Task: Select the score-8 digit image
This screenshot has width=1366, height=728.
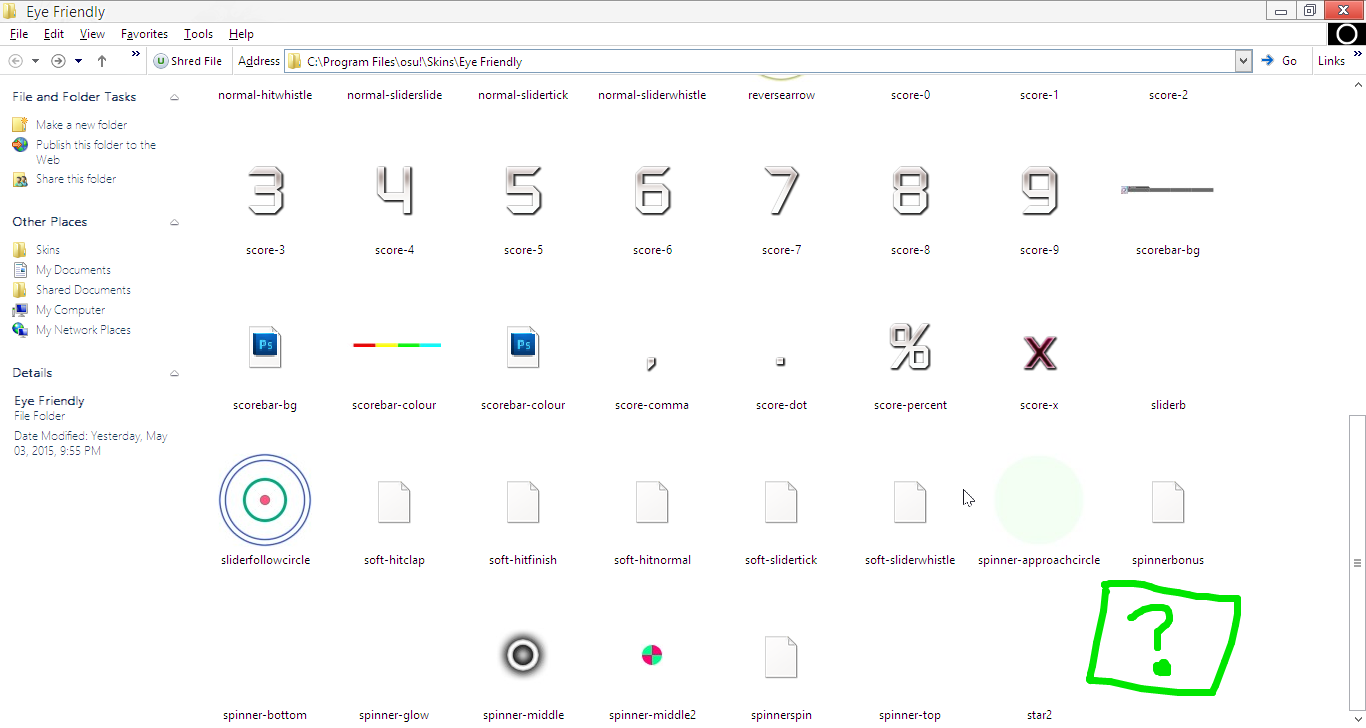Action: 910,191
